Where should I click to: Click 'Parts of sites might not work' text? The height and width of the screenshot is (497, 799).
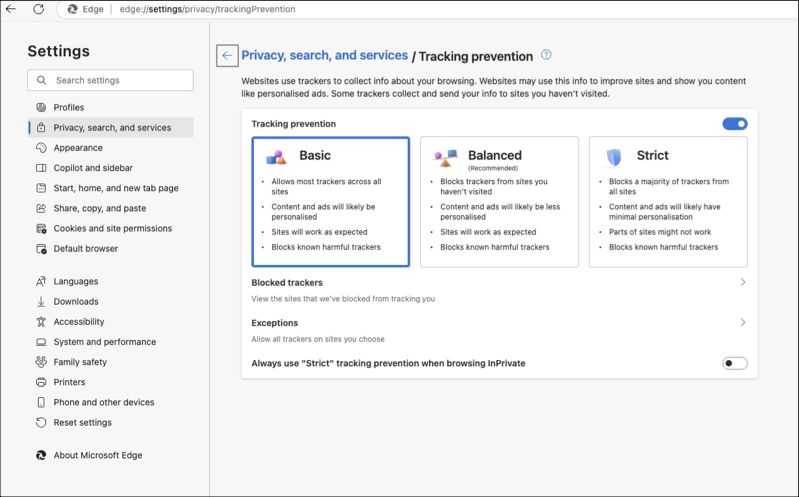click(660, 232)
